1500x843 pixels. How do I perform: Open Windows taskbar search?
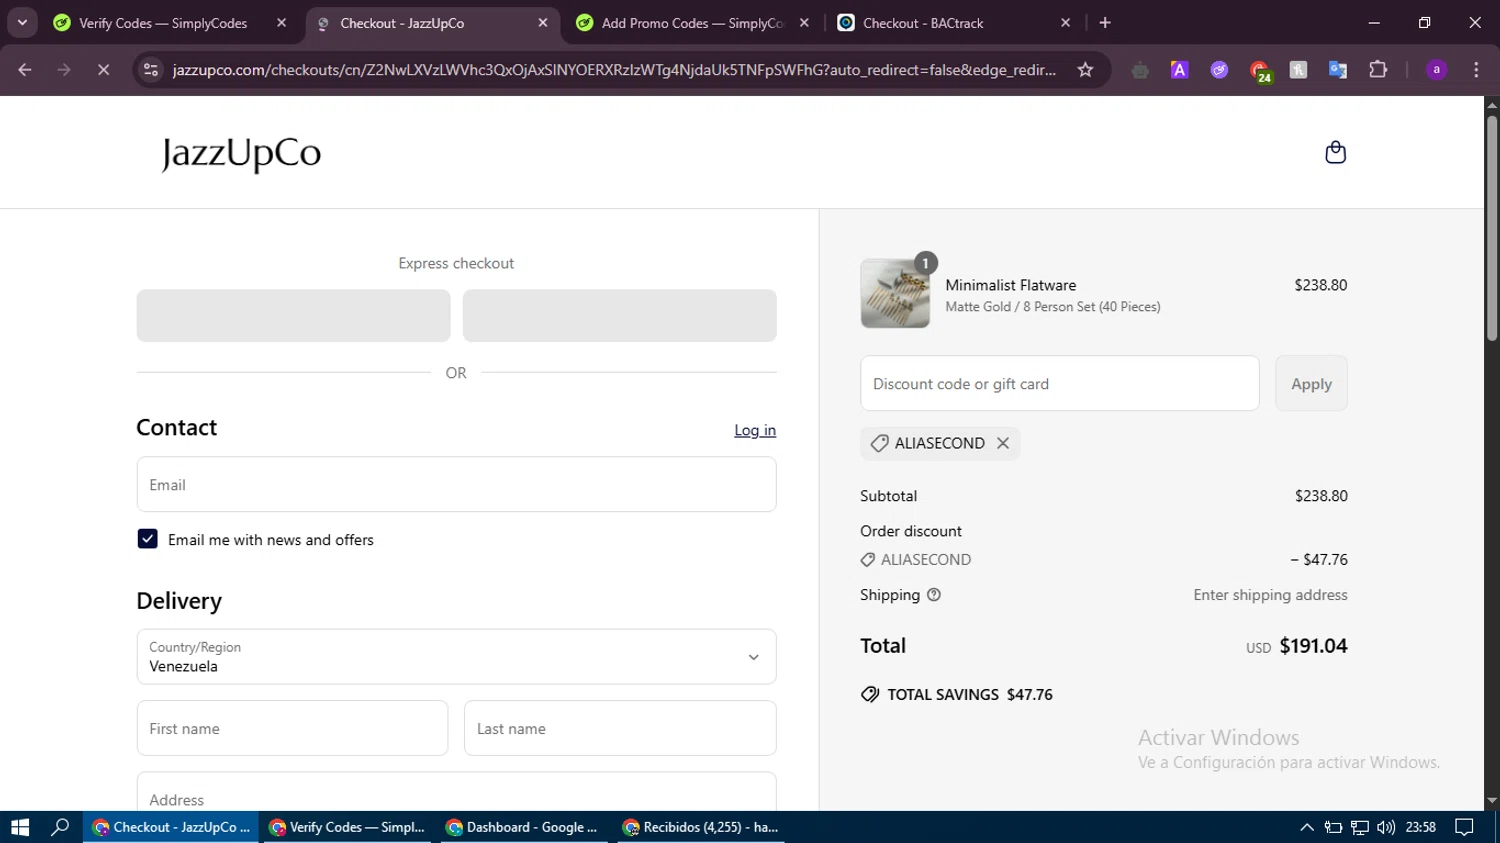(60, 827)
